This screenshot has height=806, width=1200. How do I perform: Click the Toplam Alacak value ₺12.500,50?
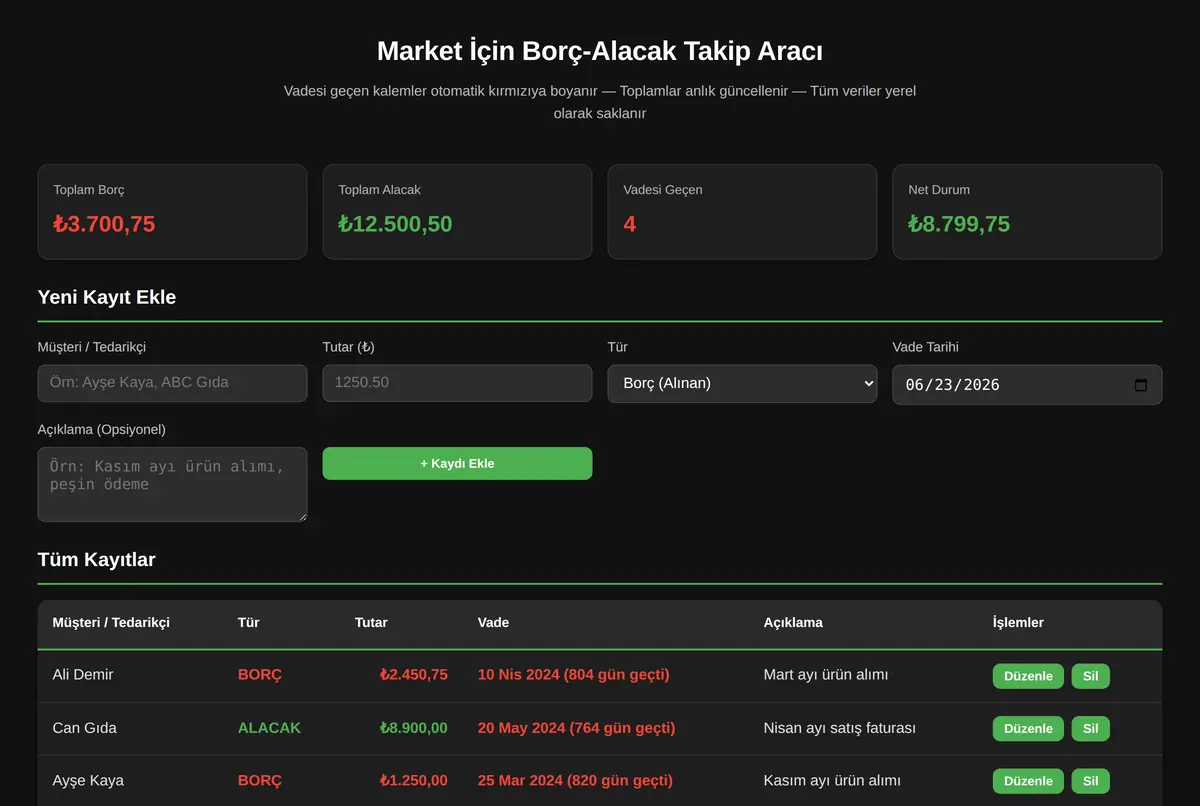(x=395, y=224)
